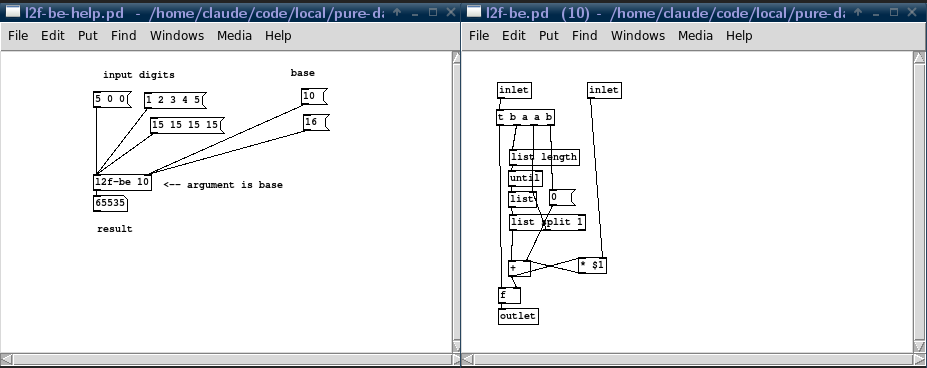This screenshot has width=927, height=368.
Task: Open Put menu in l2f-be.pd window
Action: point(549,35)
